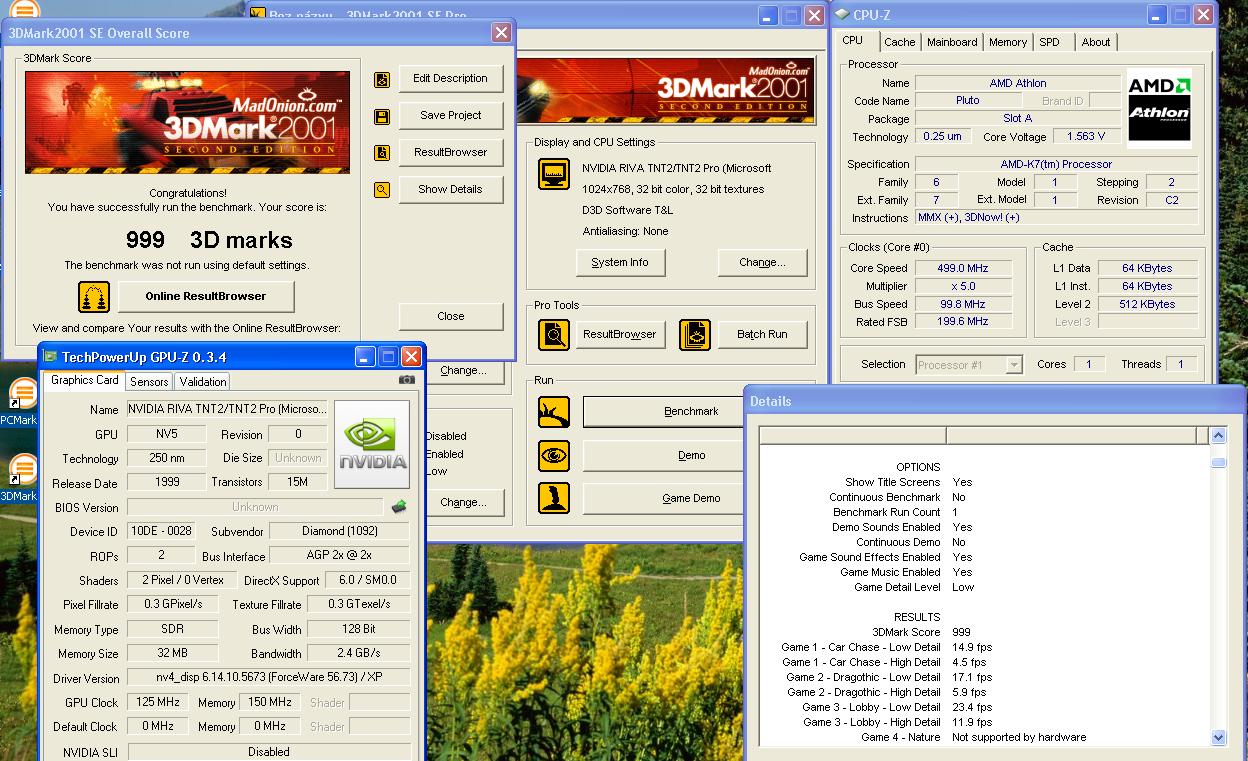
Task: Click the Save Project button
Action: [451, 116]
